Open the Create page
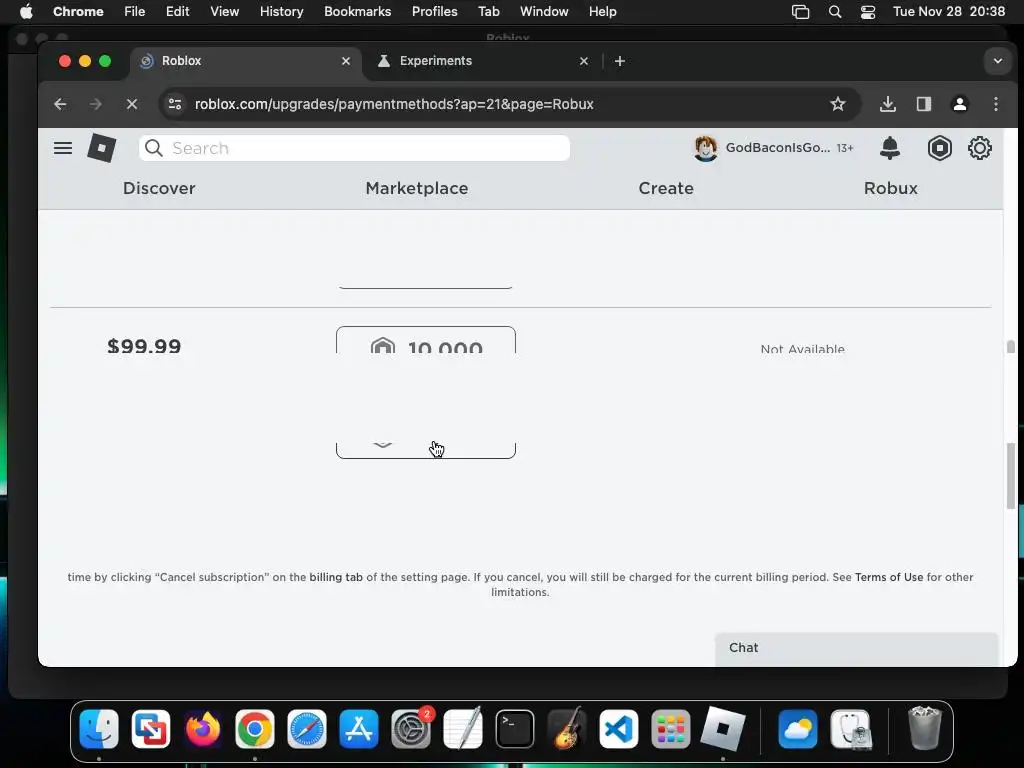Image resolution: width=1024 pixels, height=768 pixels. 665,188
